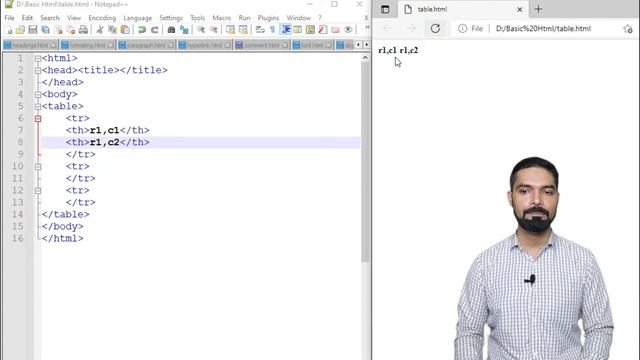Viewport: 640px width, 360px height.
Task: Open the Window menu
Action: [x=298, y=18]
